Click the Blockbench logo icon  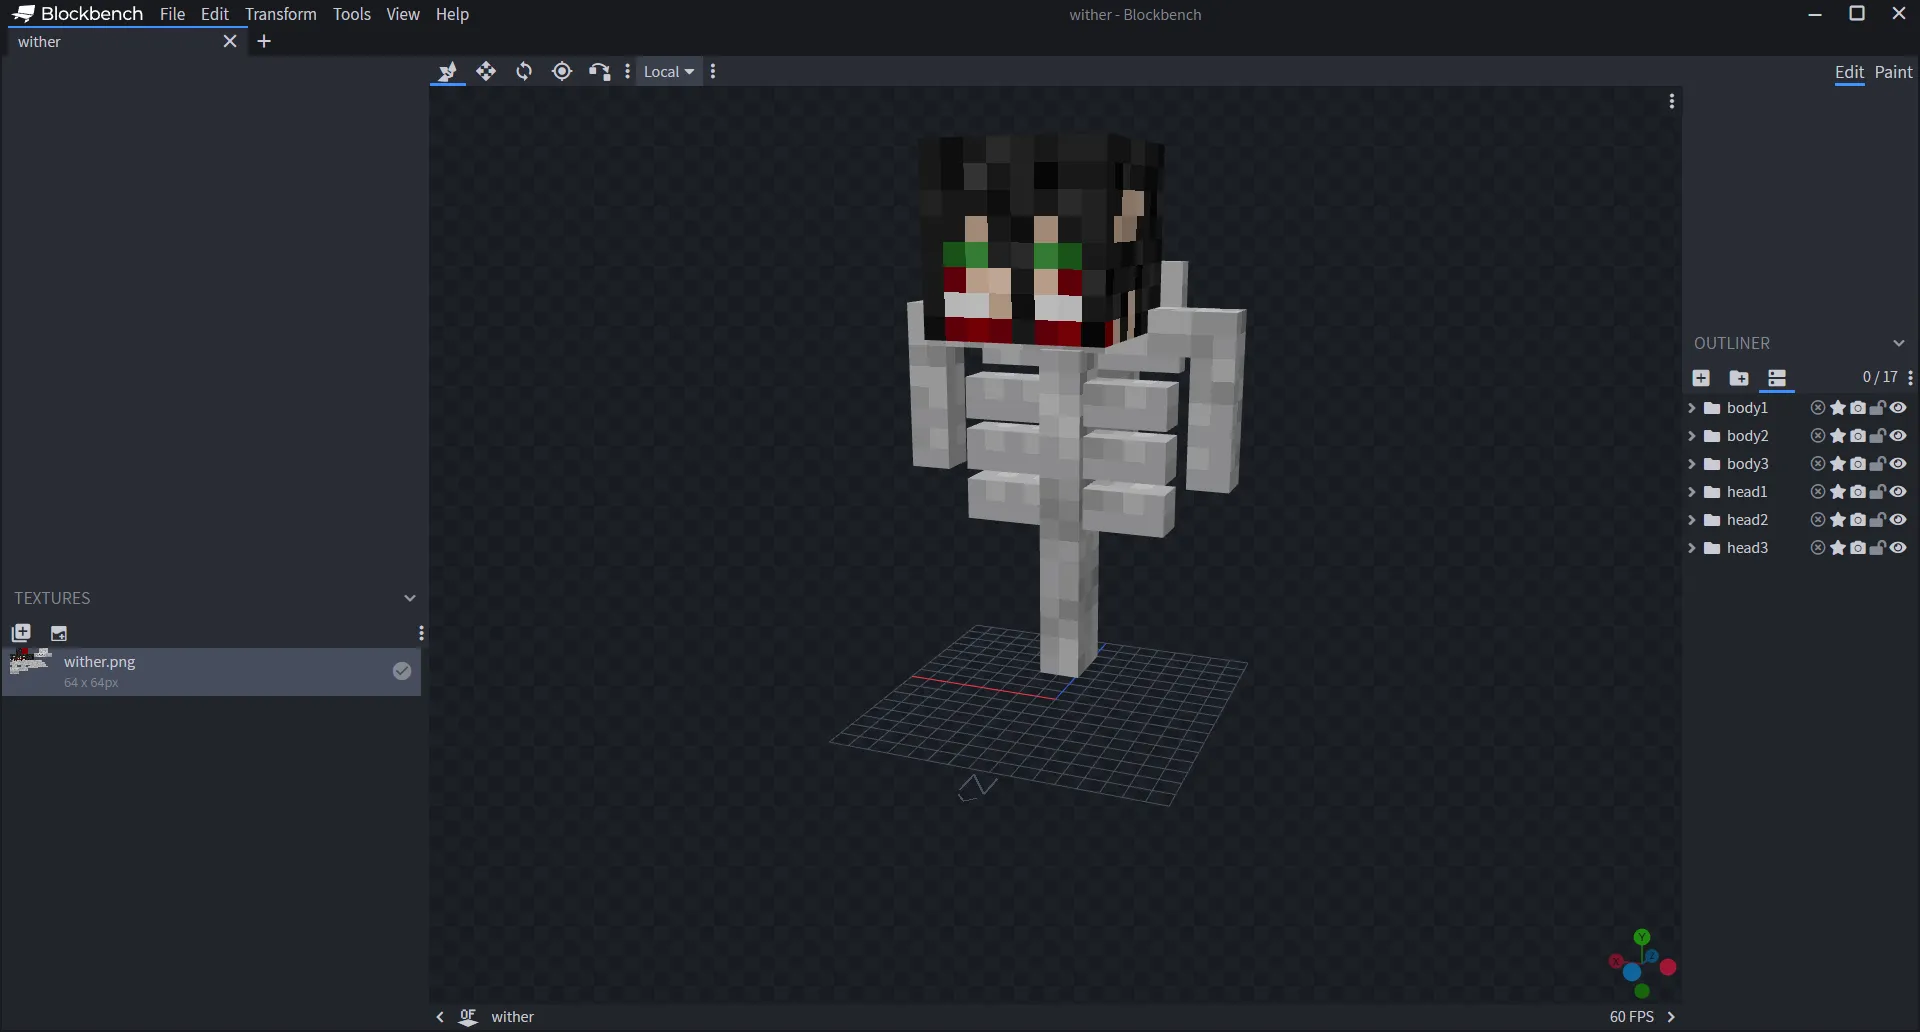pos(24,14)
